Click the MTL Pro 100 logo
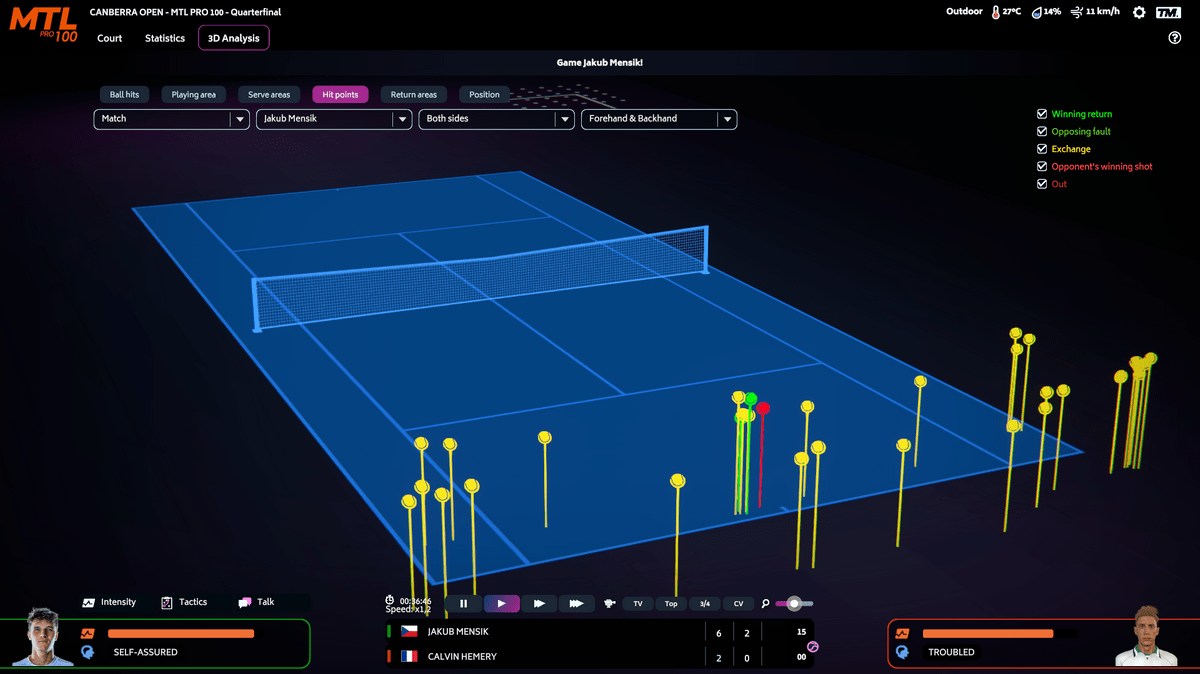The width and height of the screenshot is (1200, 674). tap(42, 22)
